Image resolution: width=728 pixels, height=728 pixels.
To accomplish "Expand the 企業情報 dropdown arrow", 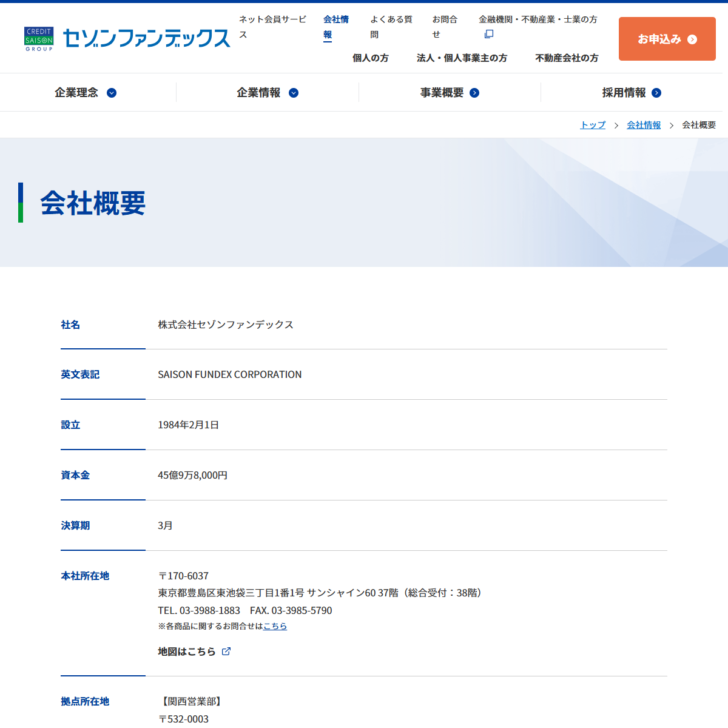I will 293,93.
